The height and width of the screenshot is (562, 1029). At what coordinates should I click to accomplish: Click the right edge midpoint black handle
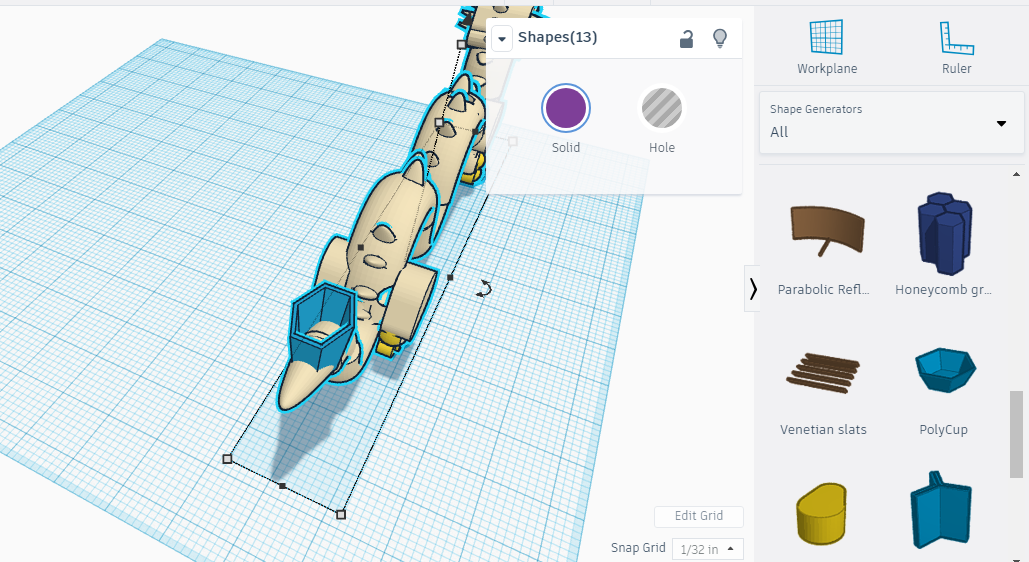coord(450,277)
